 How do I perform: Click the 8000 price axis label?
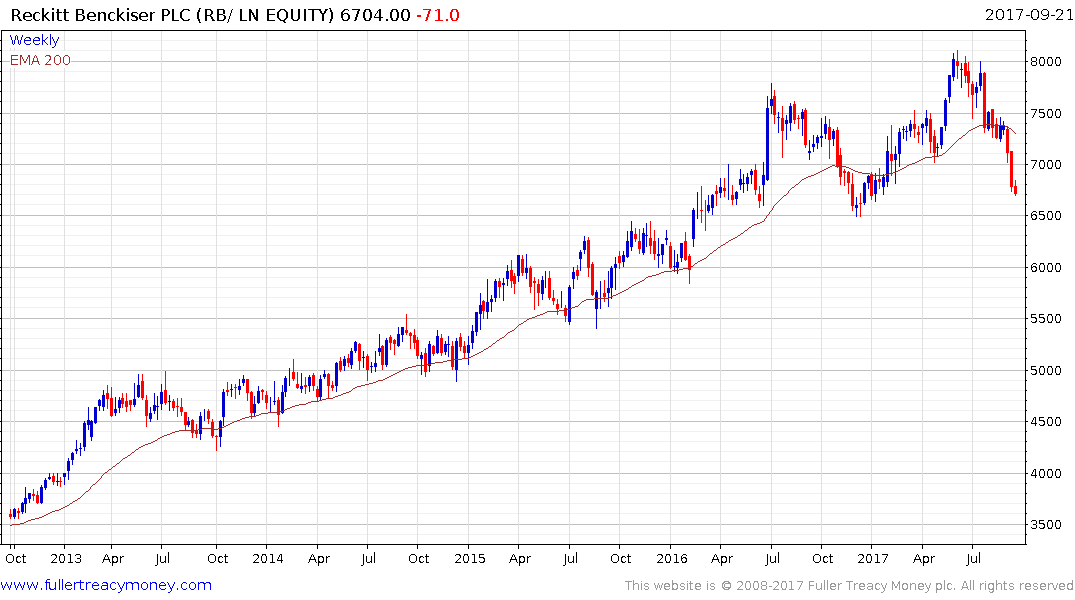point(1046,62)
